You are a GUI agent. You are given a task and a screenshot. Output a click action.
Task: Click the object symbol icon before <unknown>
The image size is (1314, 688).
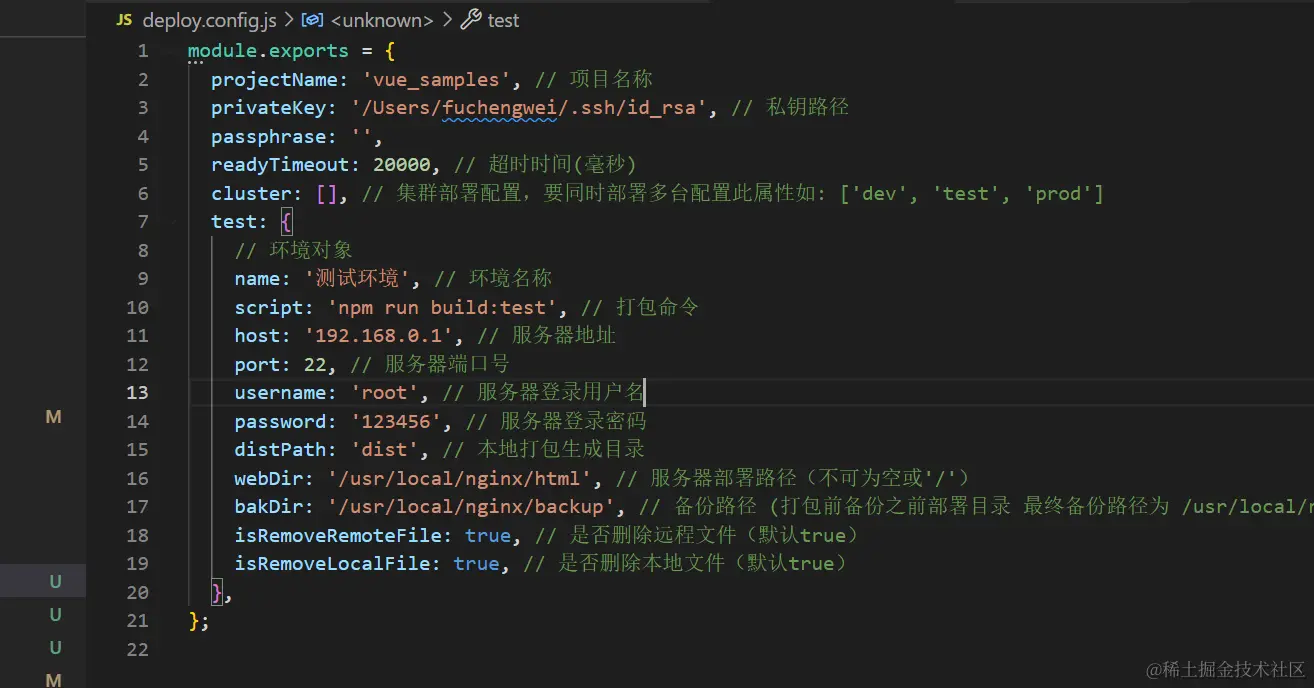tap(311, 19)
